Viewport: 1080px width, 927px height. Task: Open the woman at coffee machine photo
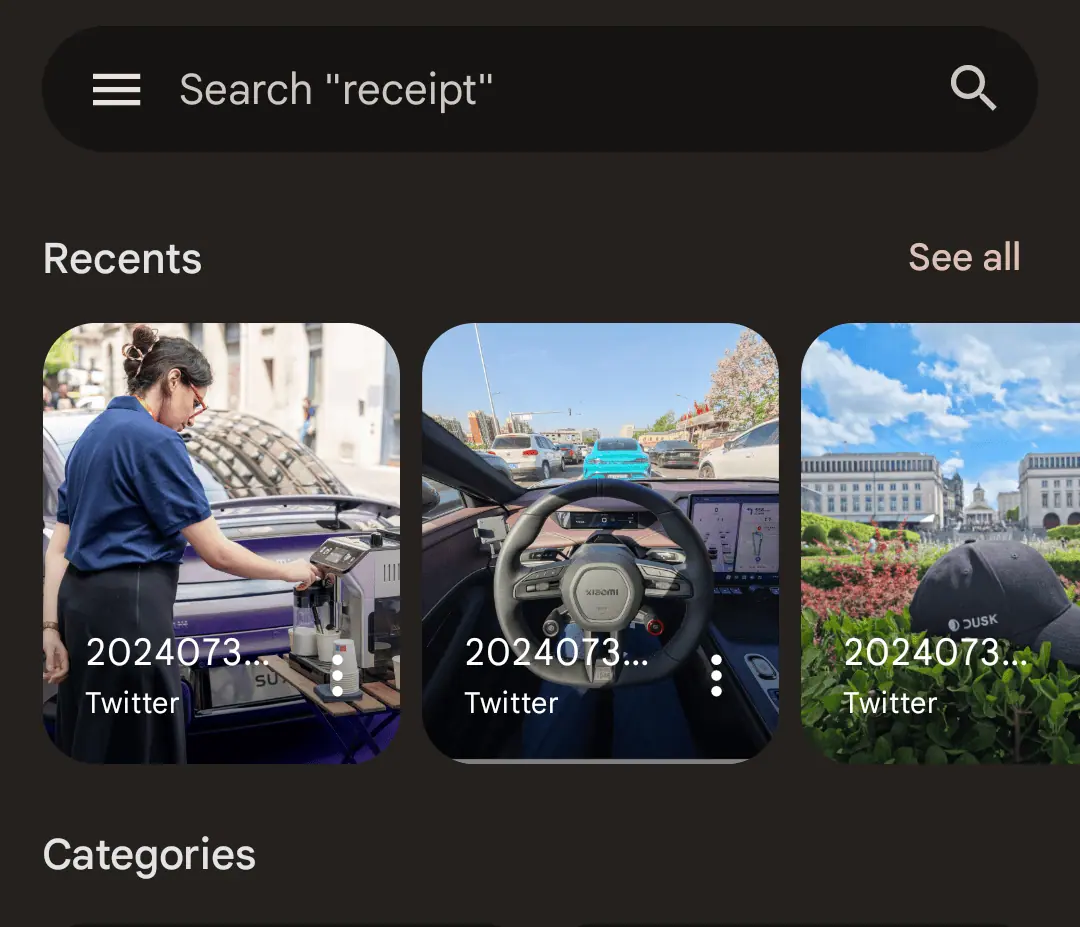[x=221, y=543]
